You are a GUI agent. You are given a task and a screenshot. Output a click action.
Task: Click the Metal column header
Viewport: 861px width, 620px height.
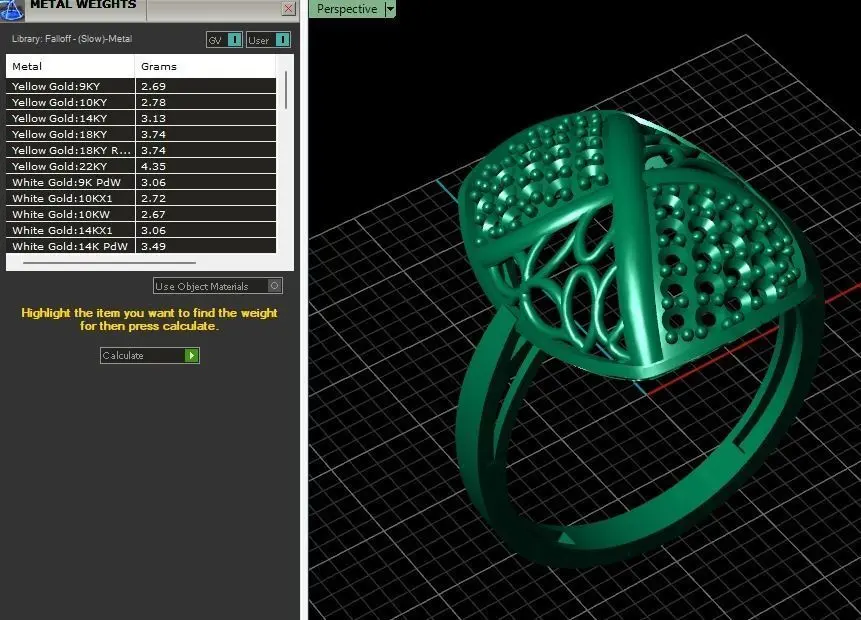tap(70, 66)
